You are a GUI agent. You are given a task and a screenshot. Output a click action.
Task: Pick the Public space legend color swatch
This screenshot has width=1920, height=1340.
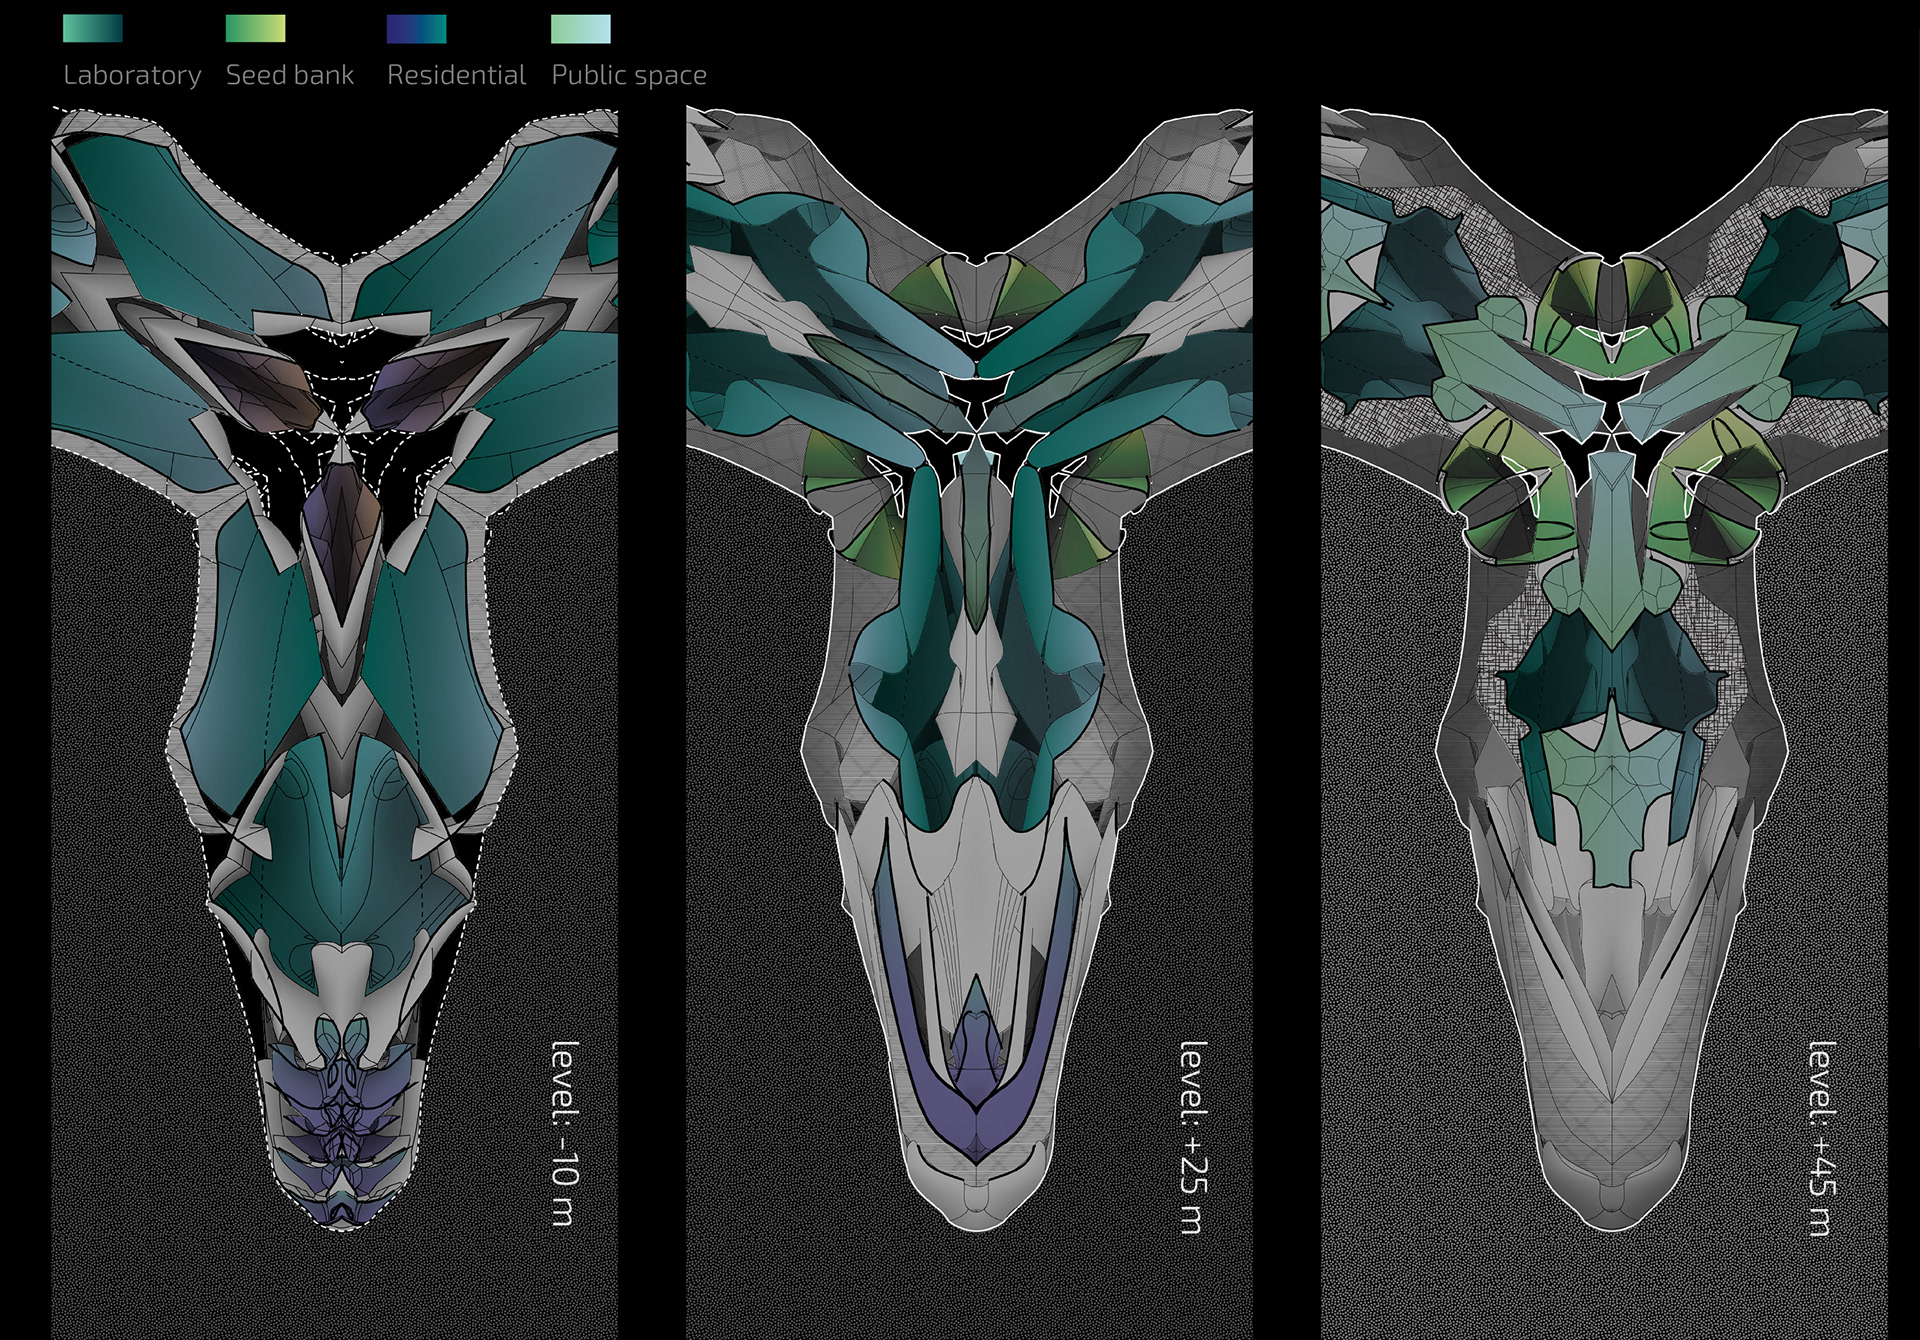coord(581,29)
